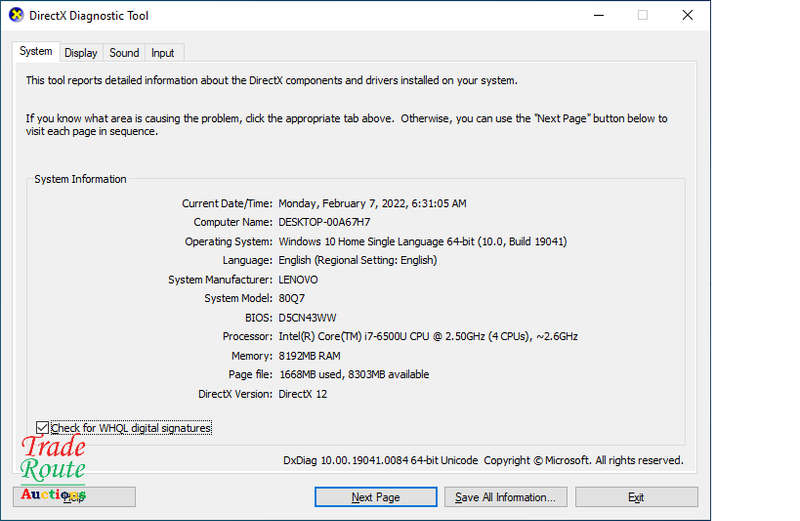This screenshot has width=800, height=521.
Task: Click the manufacturer value LENOVO
Action: coord(298,280)
